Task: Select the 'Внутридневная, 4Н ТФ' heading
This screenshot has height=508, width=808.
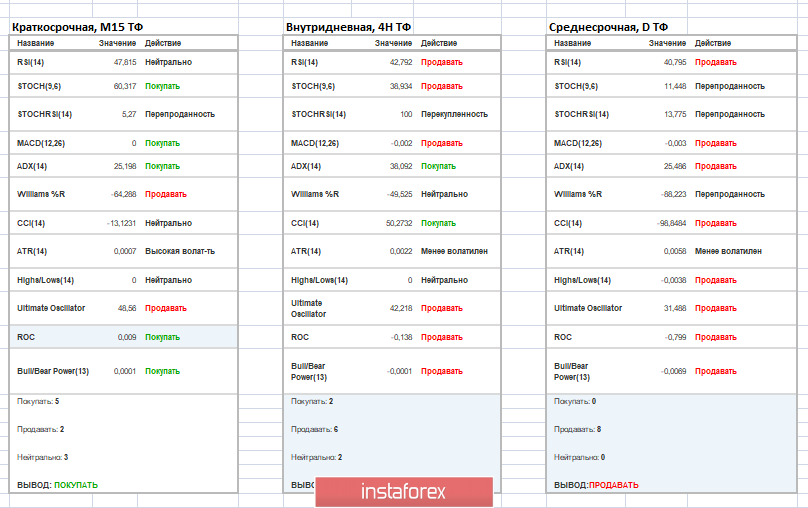Action: (x=349, y=27)
